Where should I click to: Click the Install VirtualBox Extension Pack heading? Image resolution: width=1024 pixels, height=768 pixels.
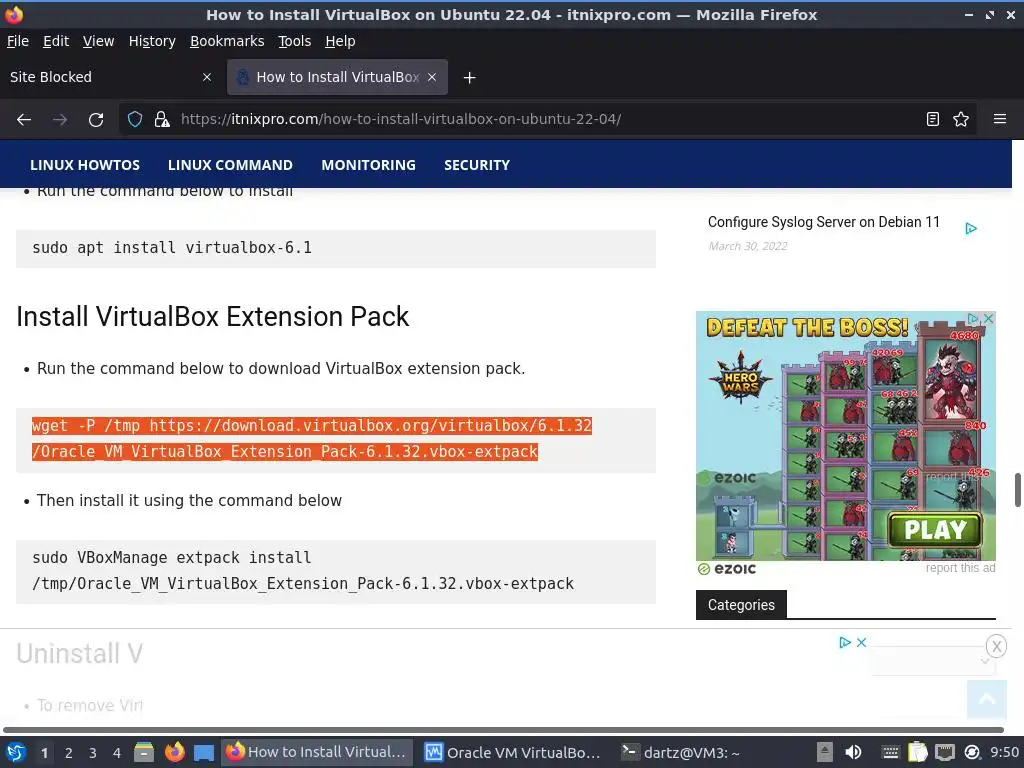(x=212, y=317)
